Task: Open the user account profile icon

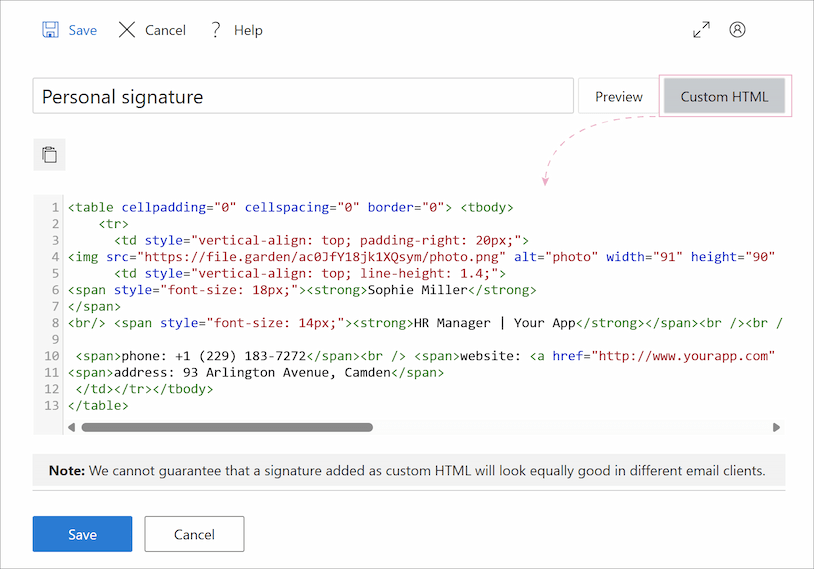Action: coord(737,30)
